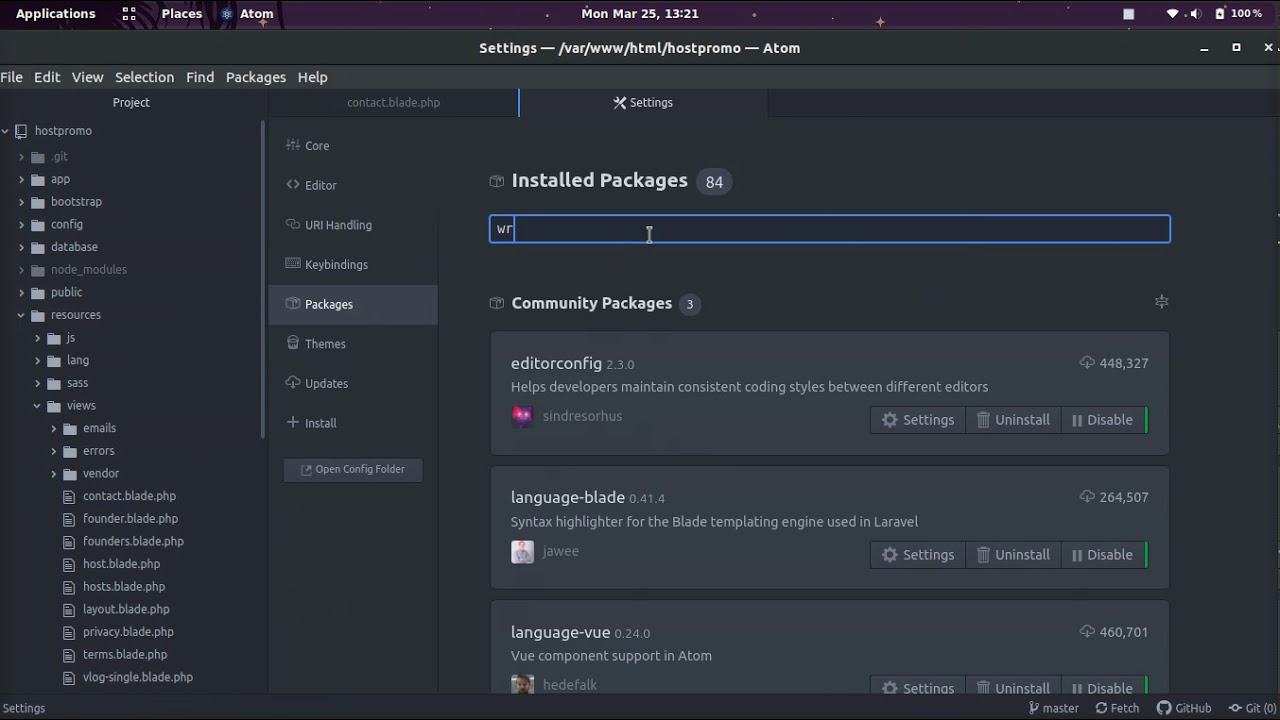
Task: Switch to the contact.blade.php tab
Action: click(x=393, y=102)
